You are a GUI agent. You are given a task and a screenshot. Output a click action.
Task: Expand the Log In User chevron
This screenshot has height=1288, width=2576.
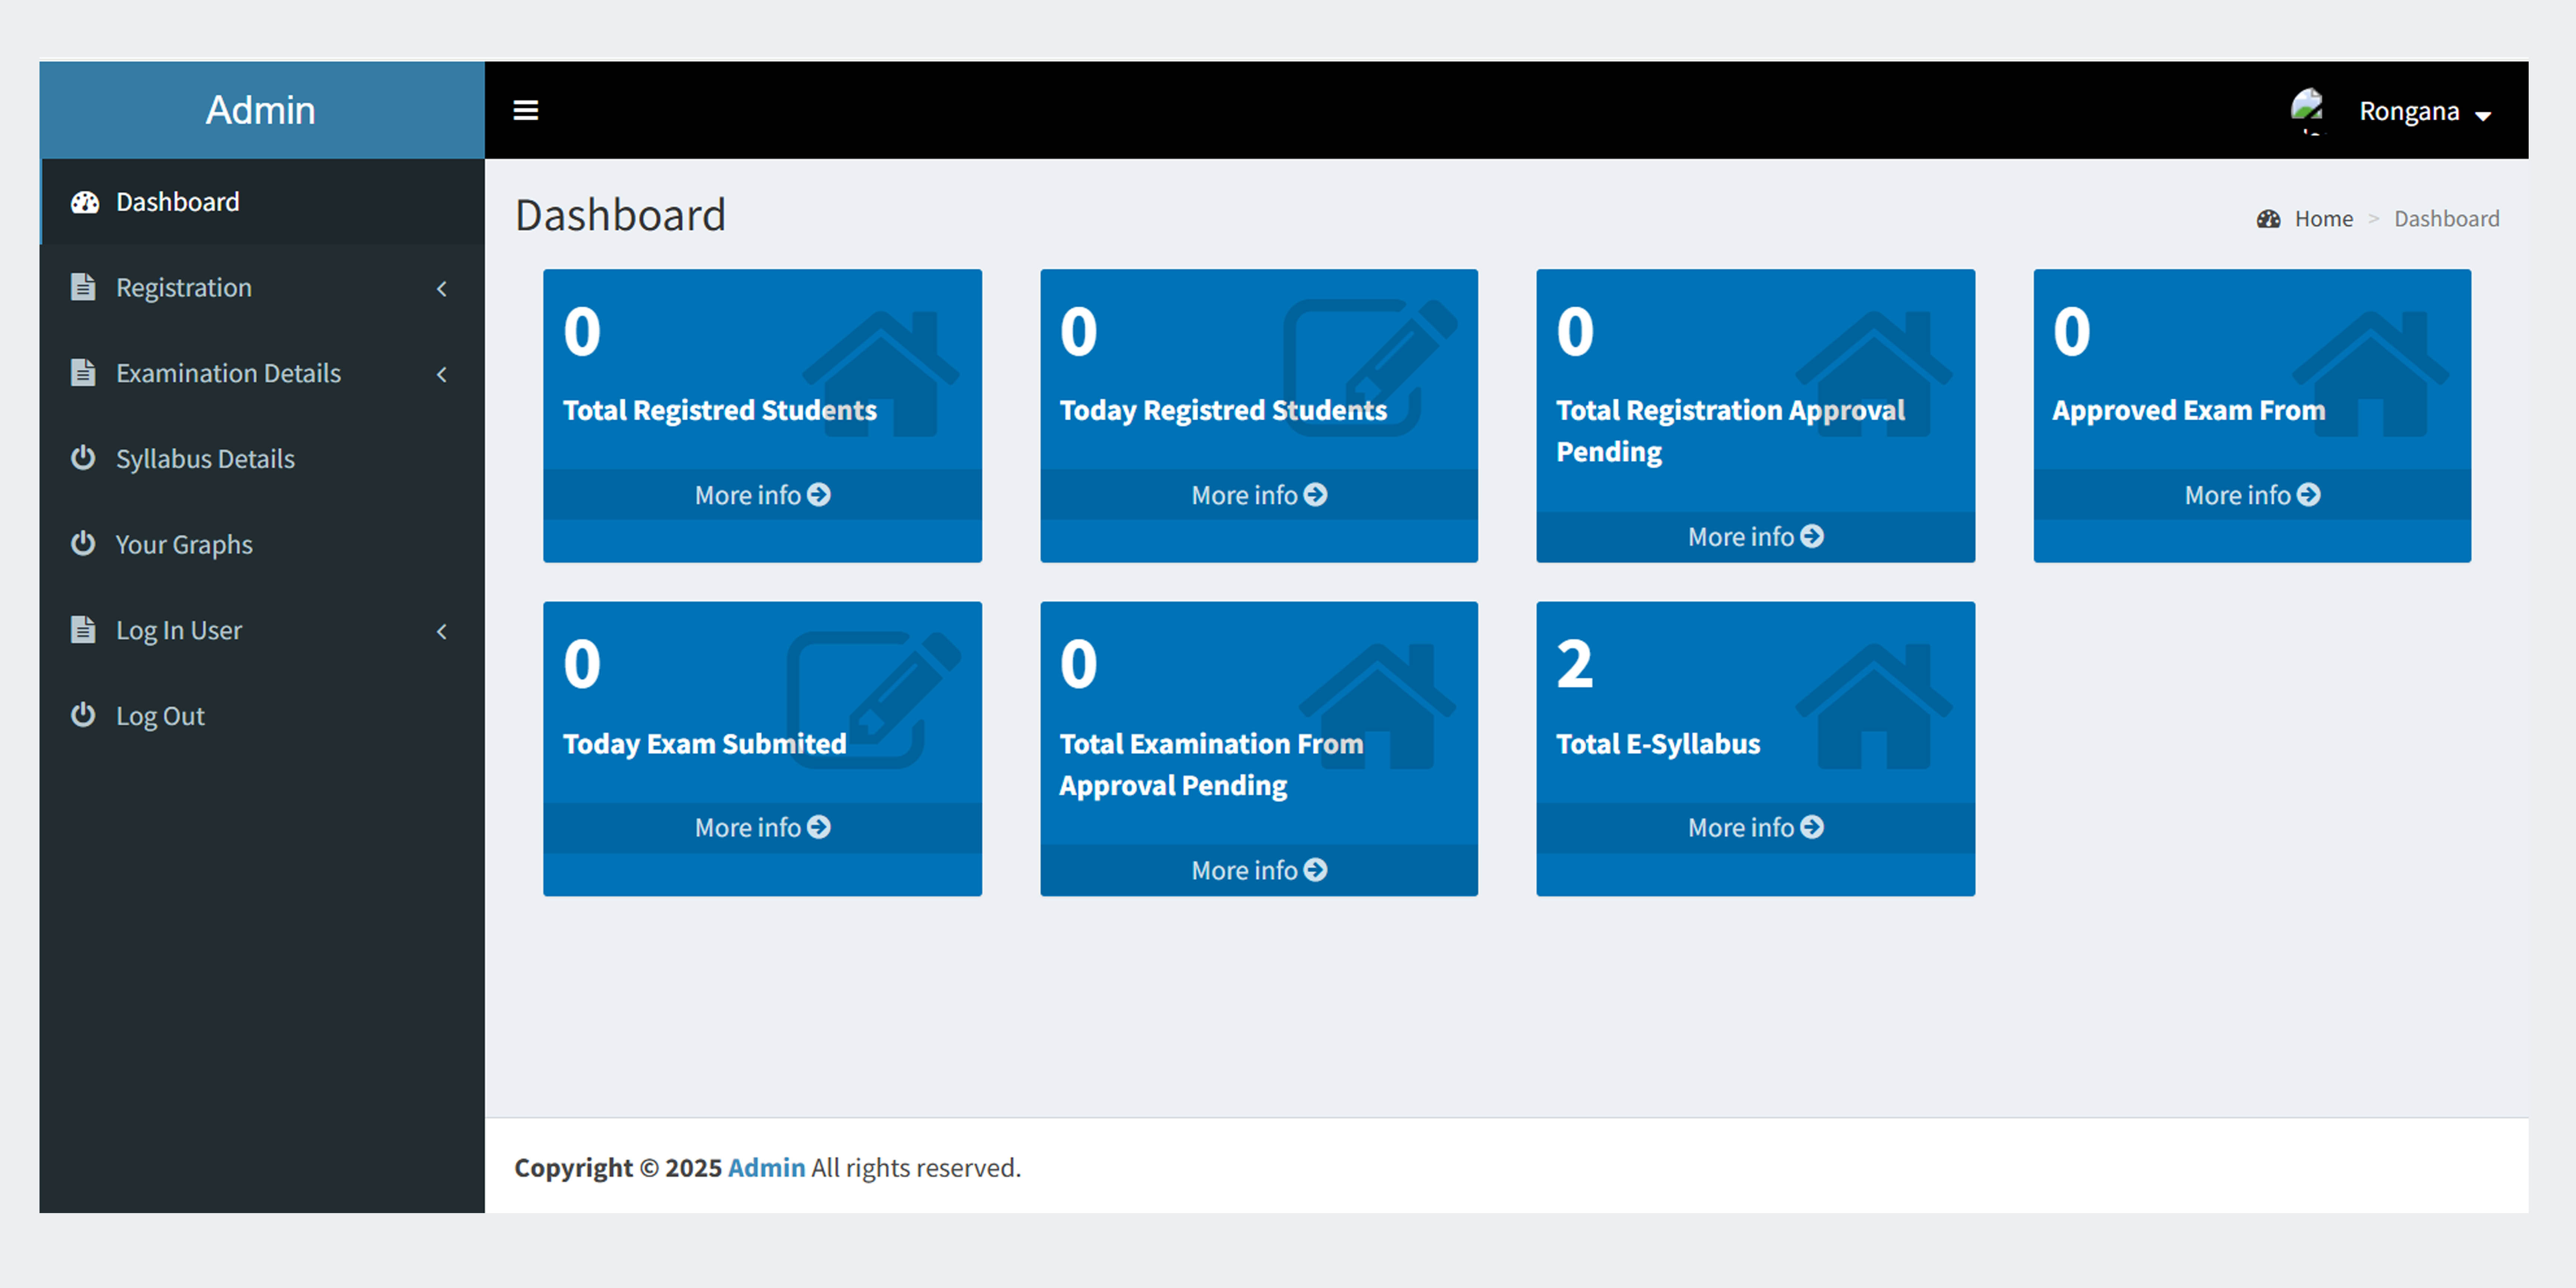point(442,631)
